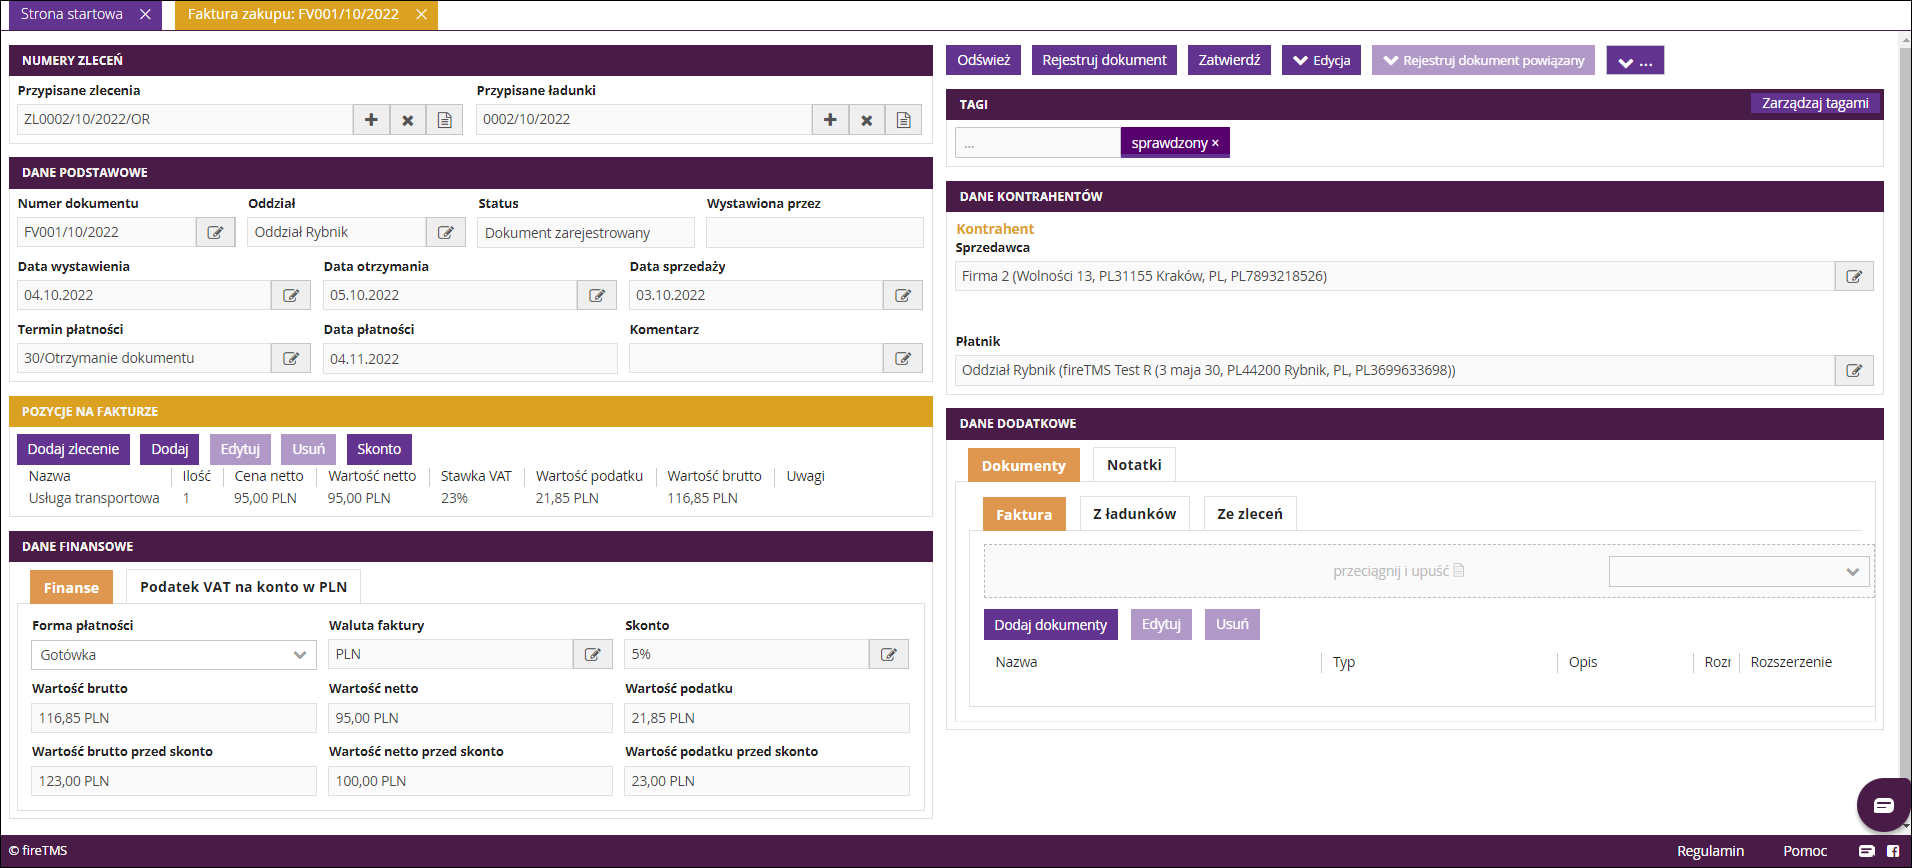The image size is (1912, 868).
Task: Click the Wystawiona przez field
Action: (x=815, y=233)
